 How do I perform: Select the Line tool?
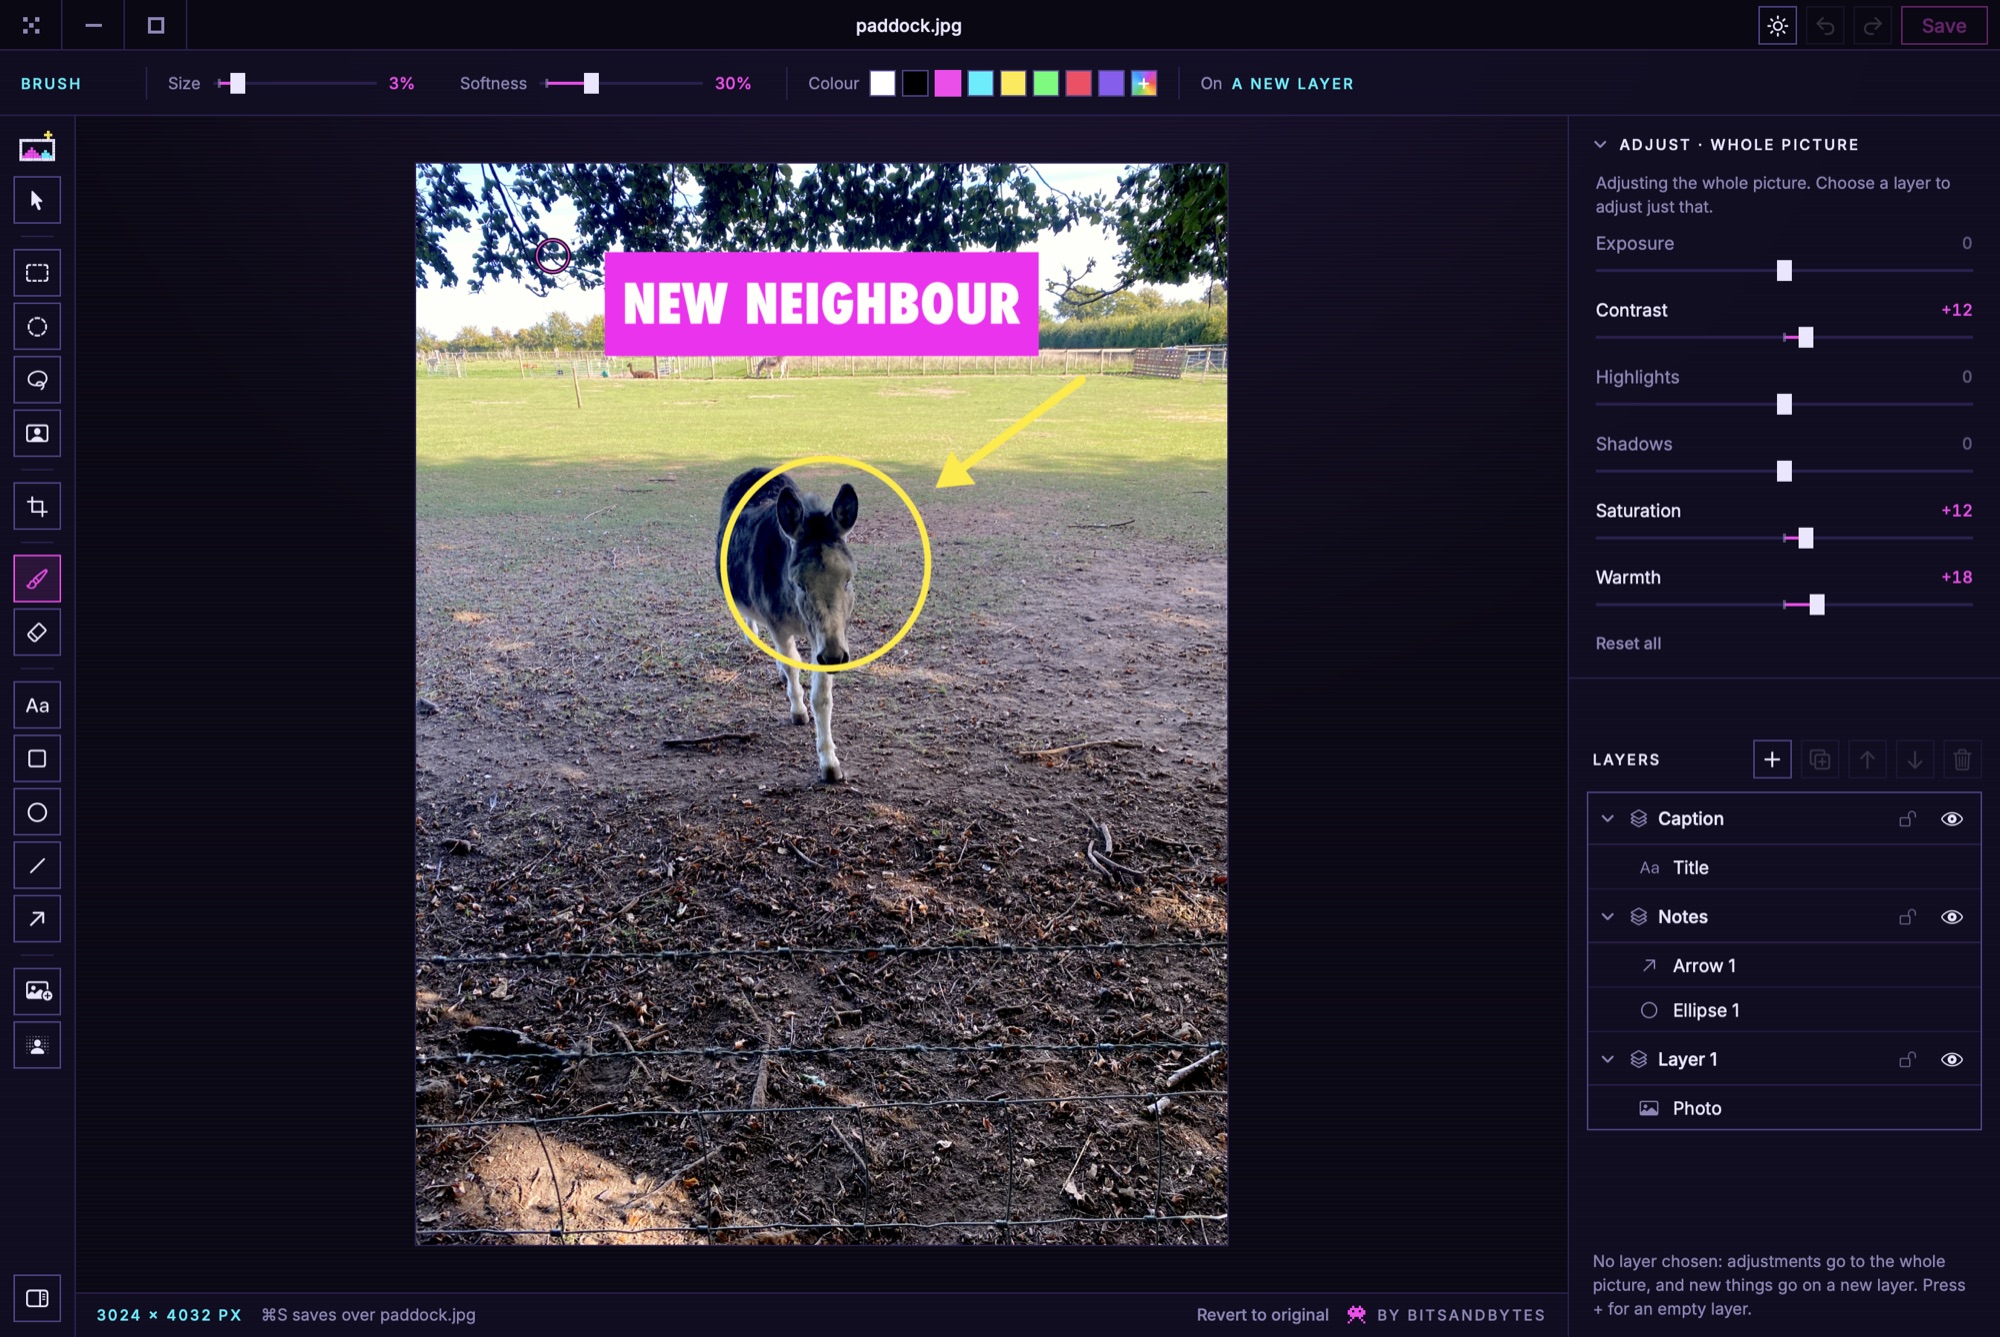[x=37, y=866]
